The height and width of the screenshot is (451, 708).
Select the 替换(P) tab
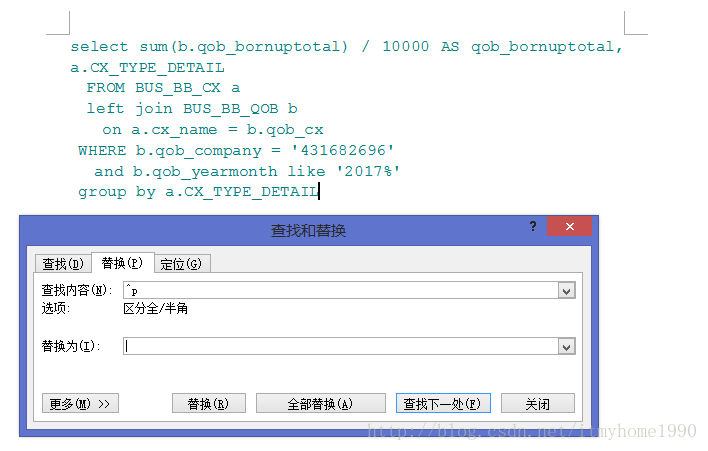pyautogui.click(x=122, y=263)
